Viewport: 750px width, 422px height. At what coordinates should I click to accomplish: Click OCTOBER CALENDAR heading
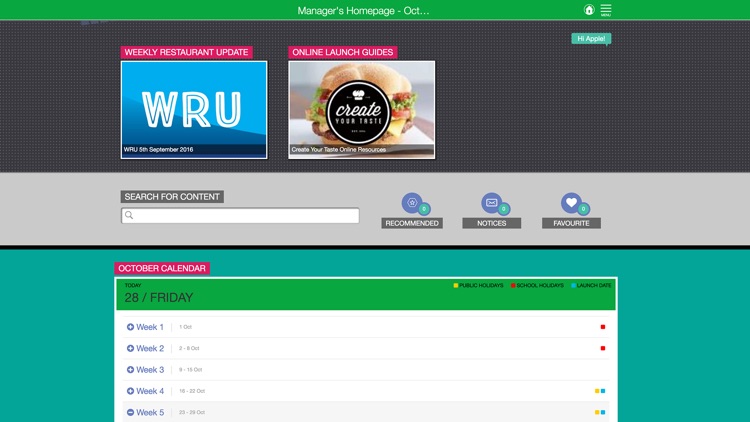pos(162,268)
